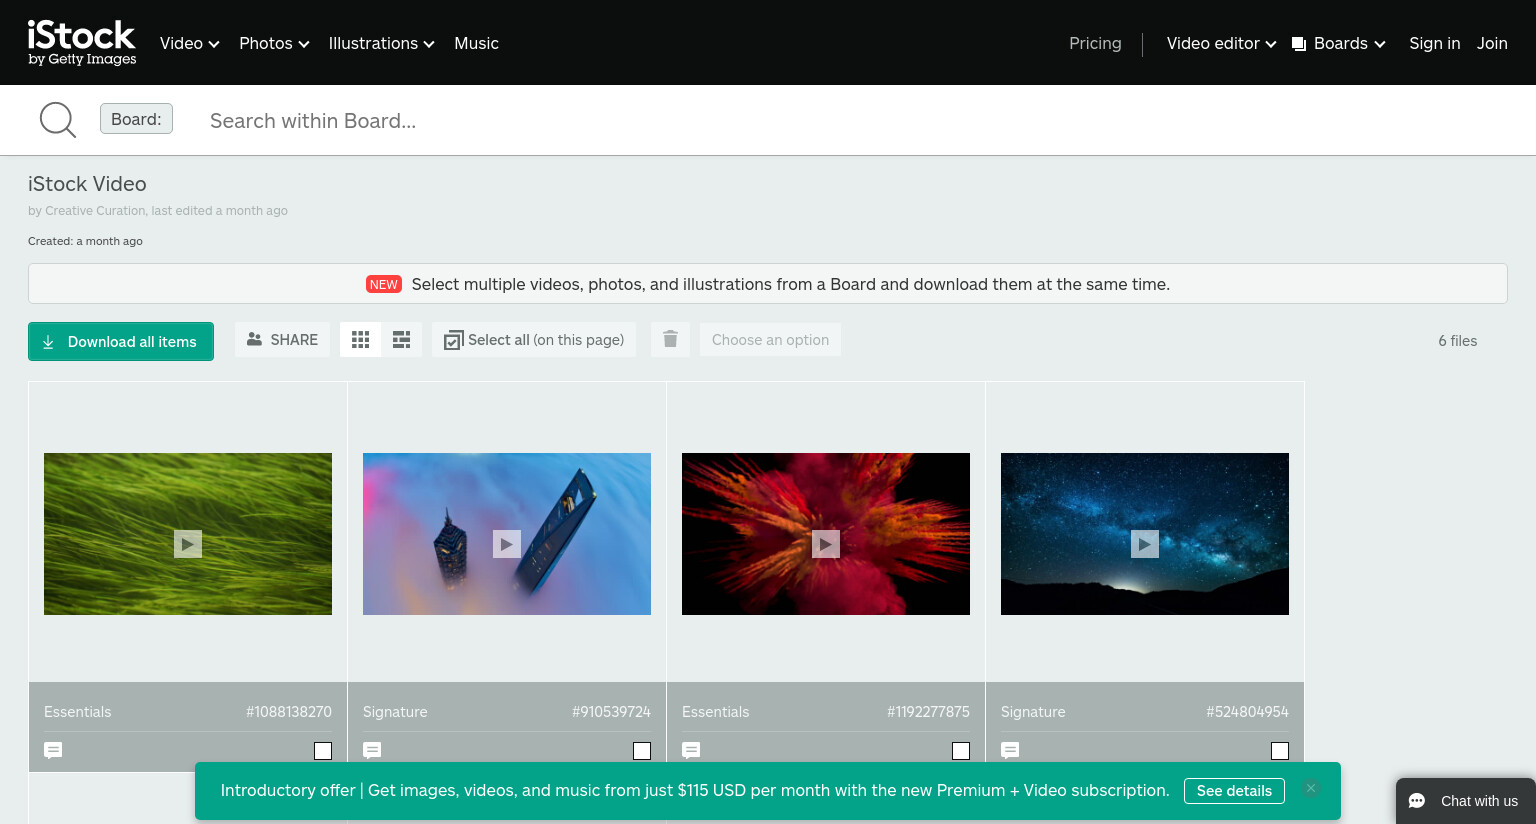The height and width of the screenshot is (824, 1536).
Task: Open the Chat with us widget
Action: (1465, 801)
